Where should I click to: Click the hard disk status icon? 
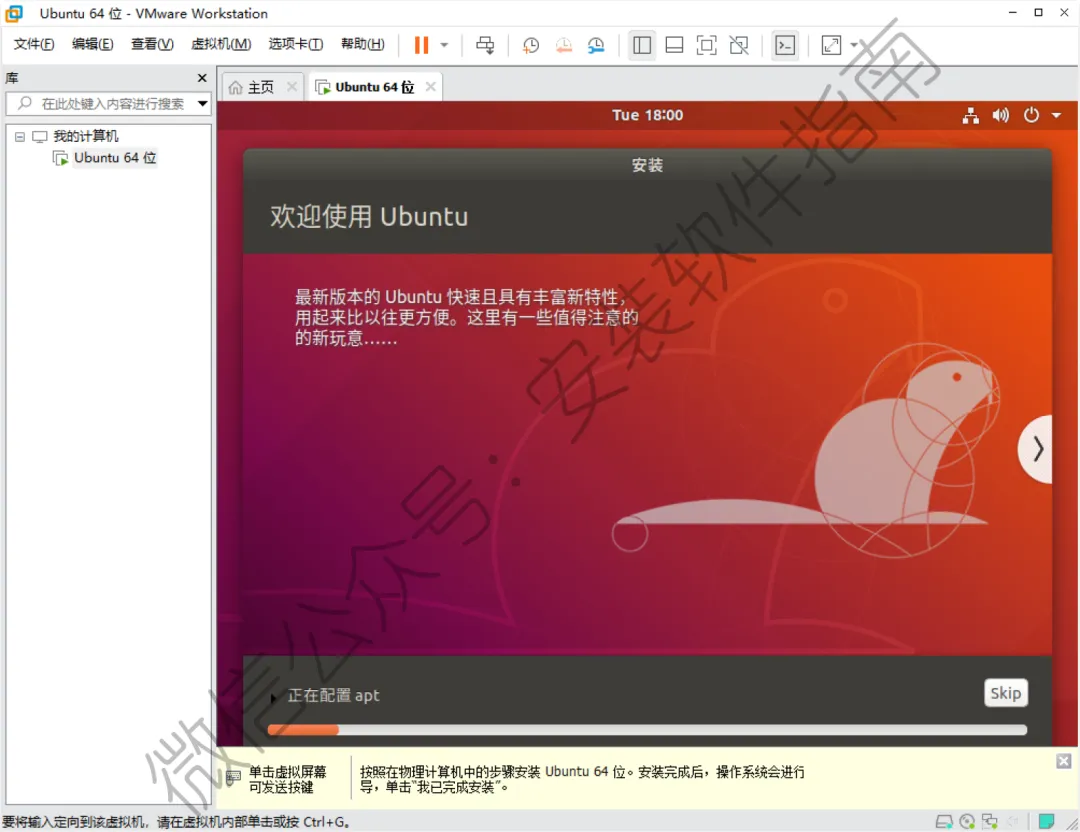(x=944, y=821)
